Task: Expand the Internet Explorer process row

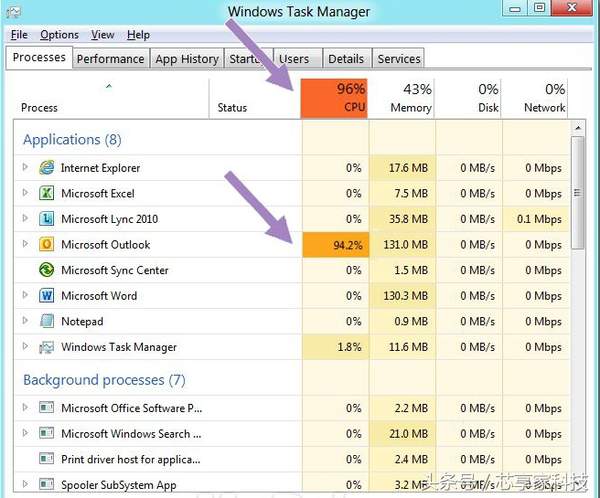Action: click(x=25, y=168)
